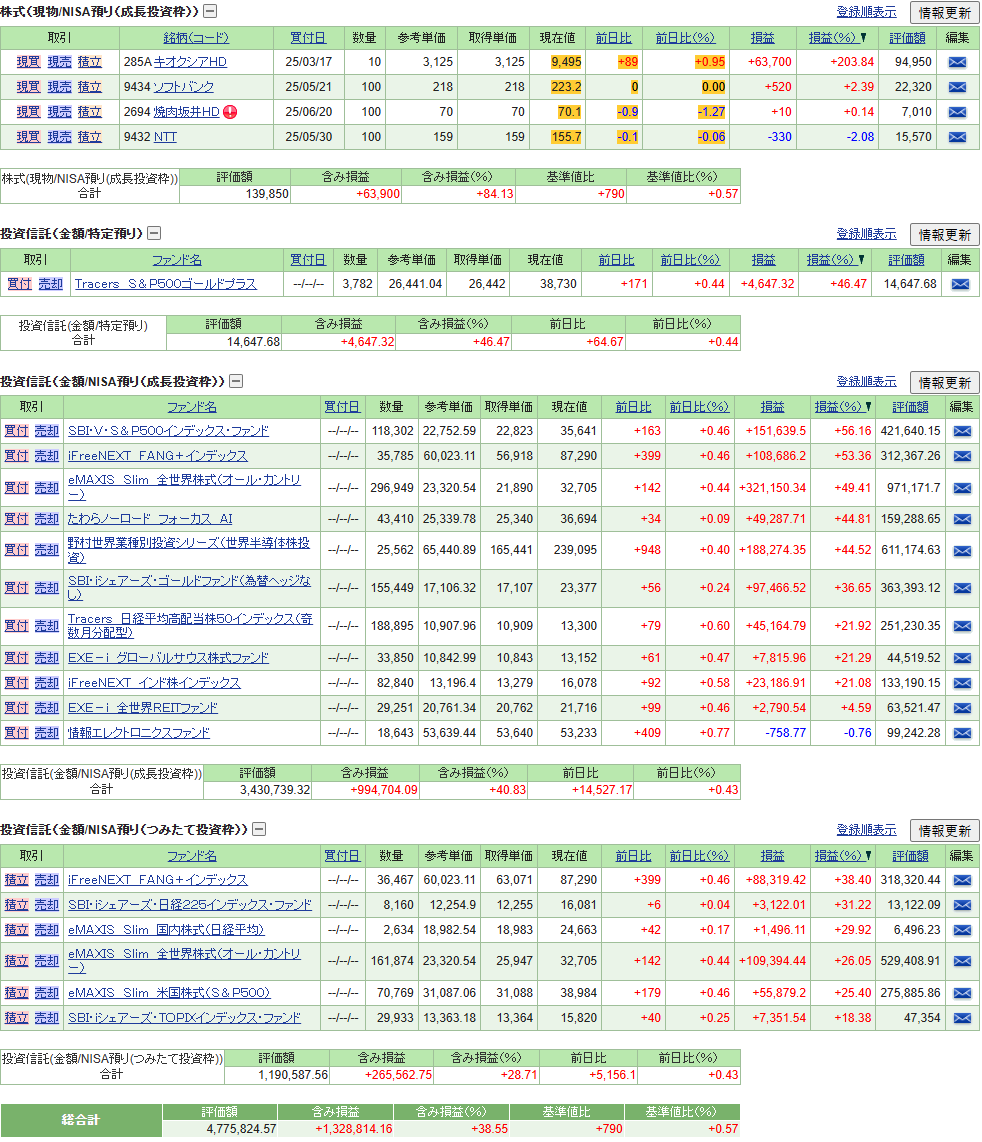
Task: Click edit icon for eMAXIS Slim 米国株式 row
Action: pos(961,993)
